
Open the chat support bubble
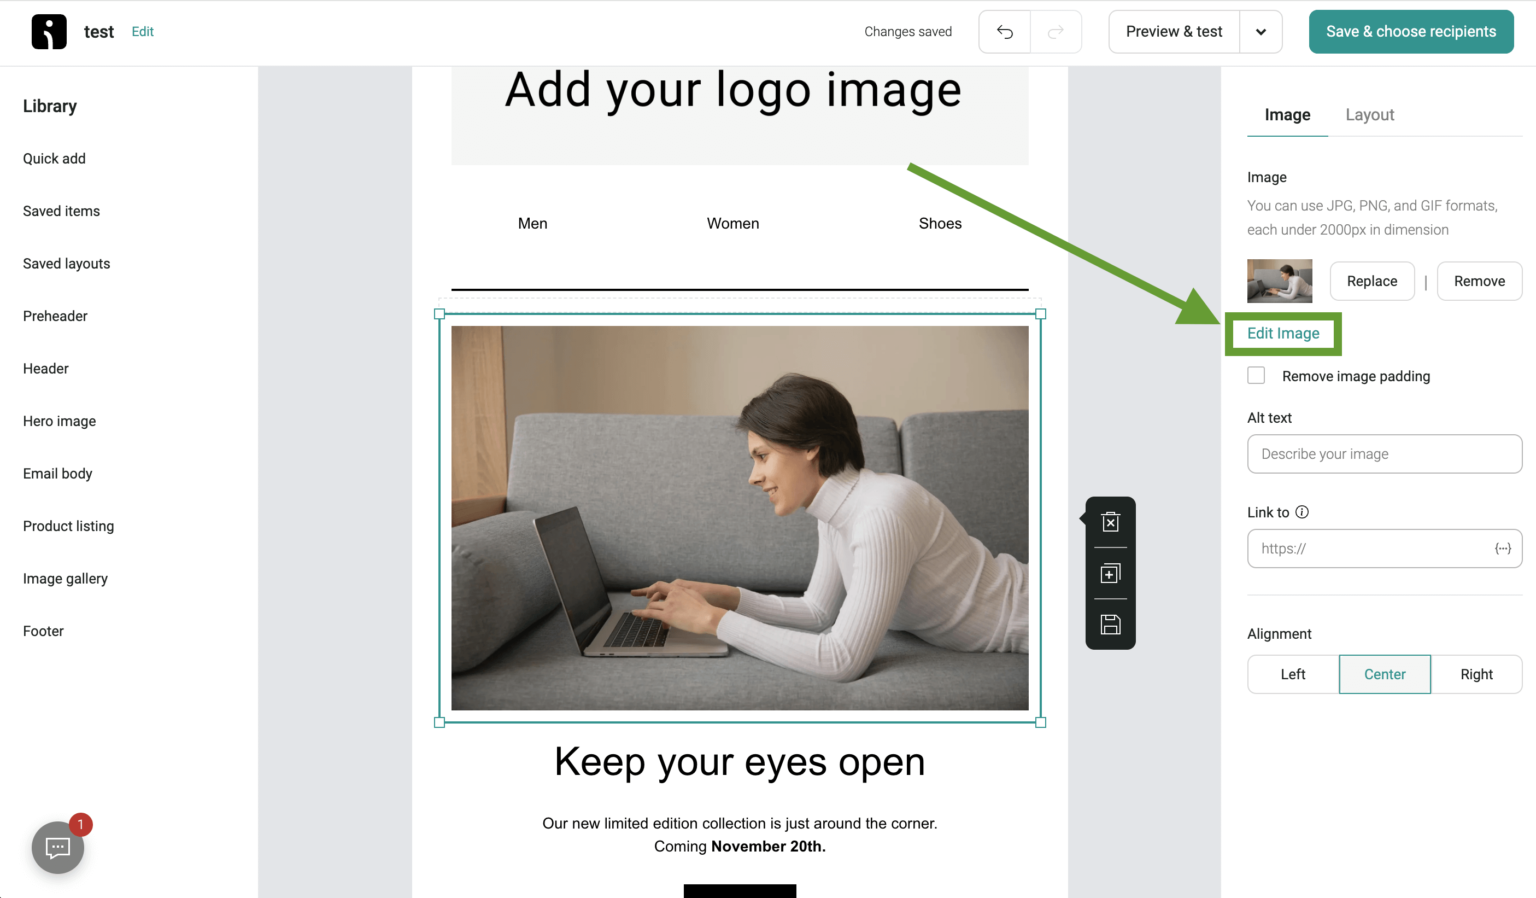click(57, 847)
